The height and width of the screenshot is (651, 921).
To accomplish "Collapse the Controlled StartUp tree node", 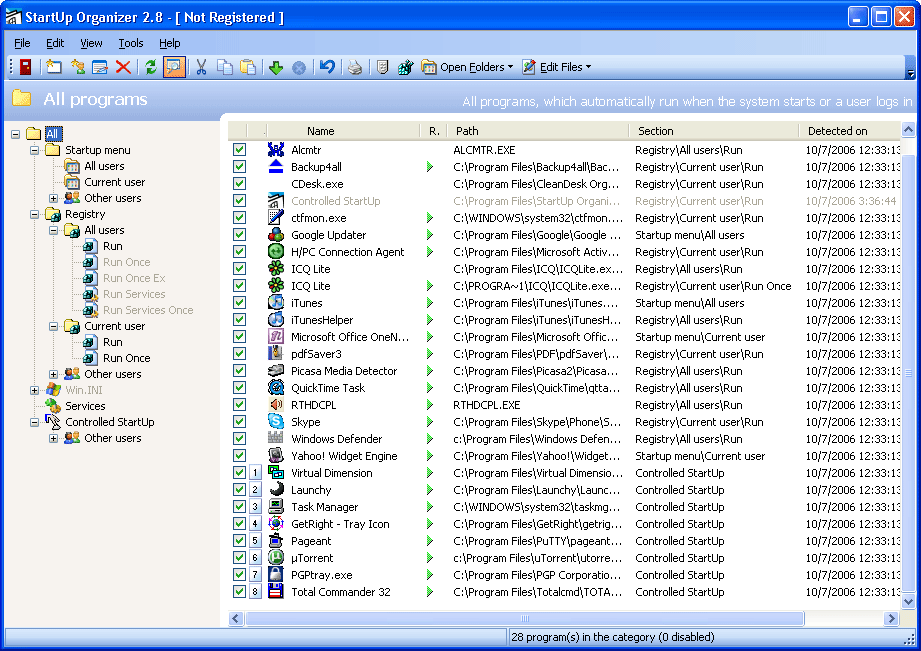I will tap(34, 422).
